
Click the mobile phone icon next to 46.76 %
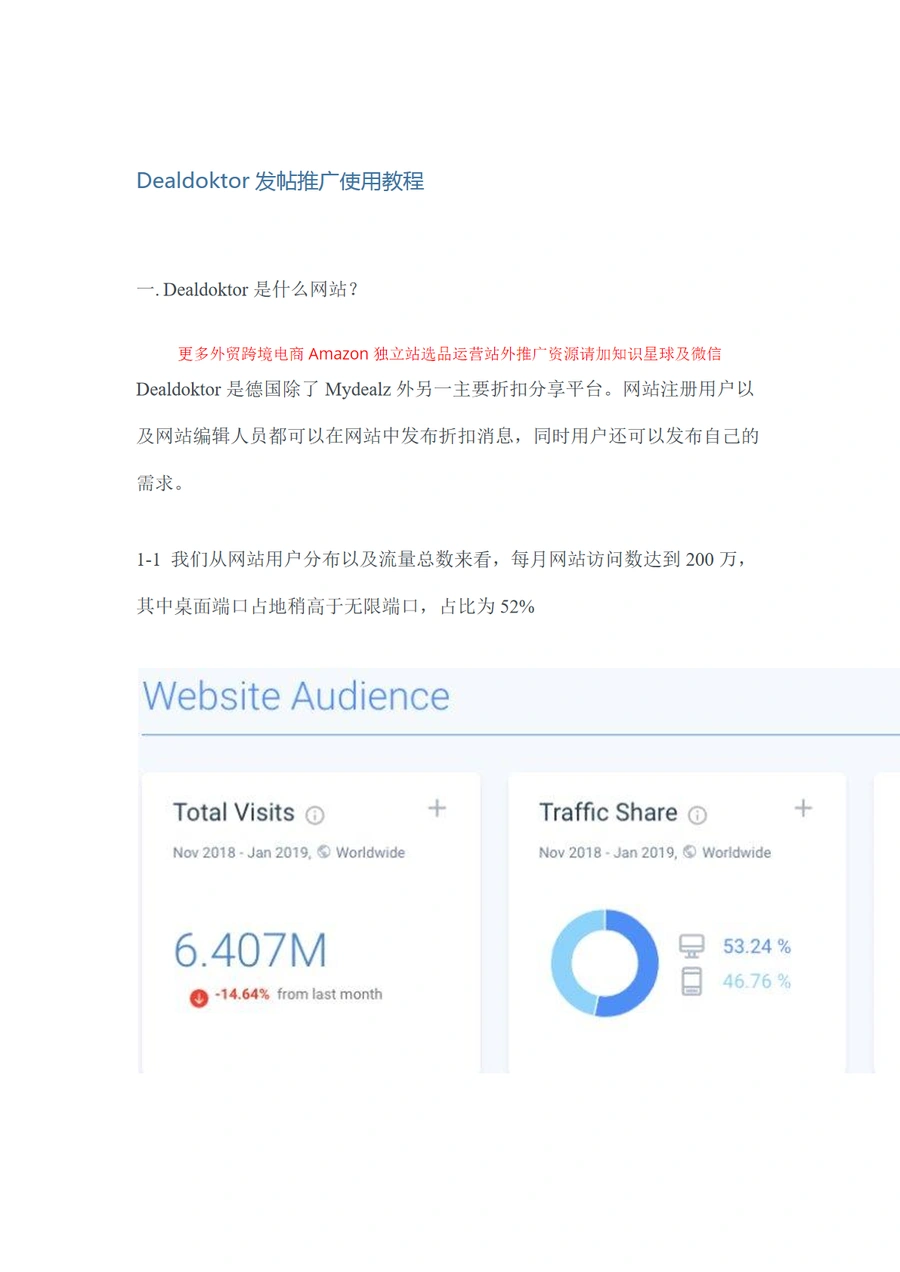coord(692,982)
